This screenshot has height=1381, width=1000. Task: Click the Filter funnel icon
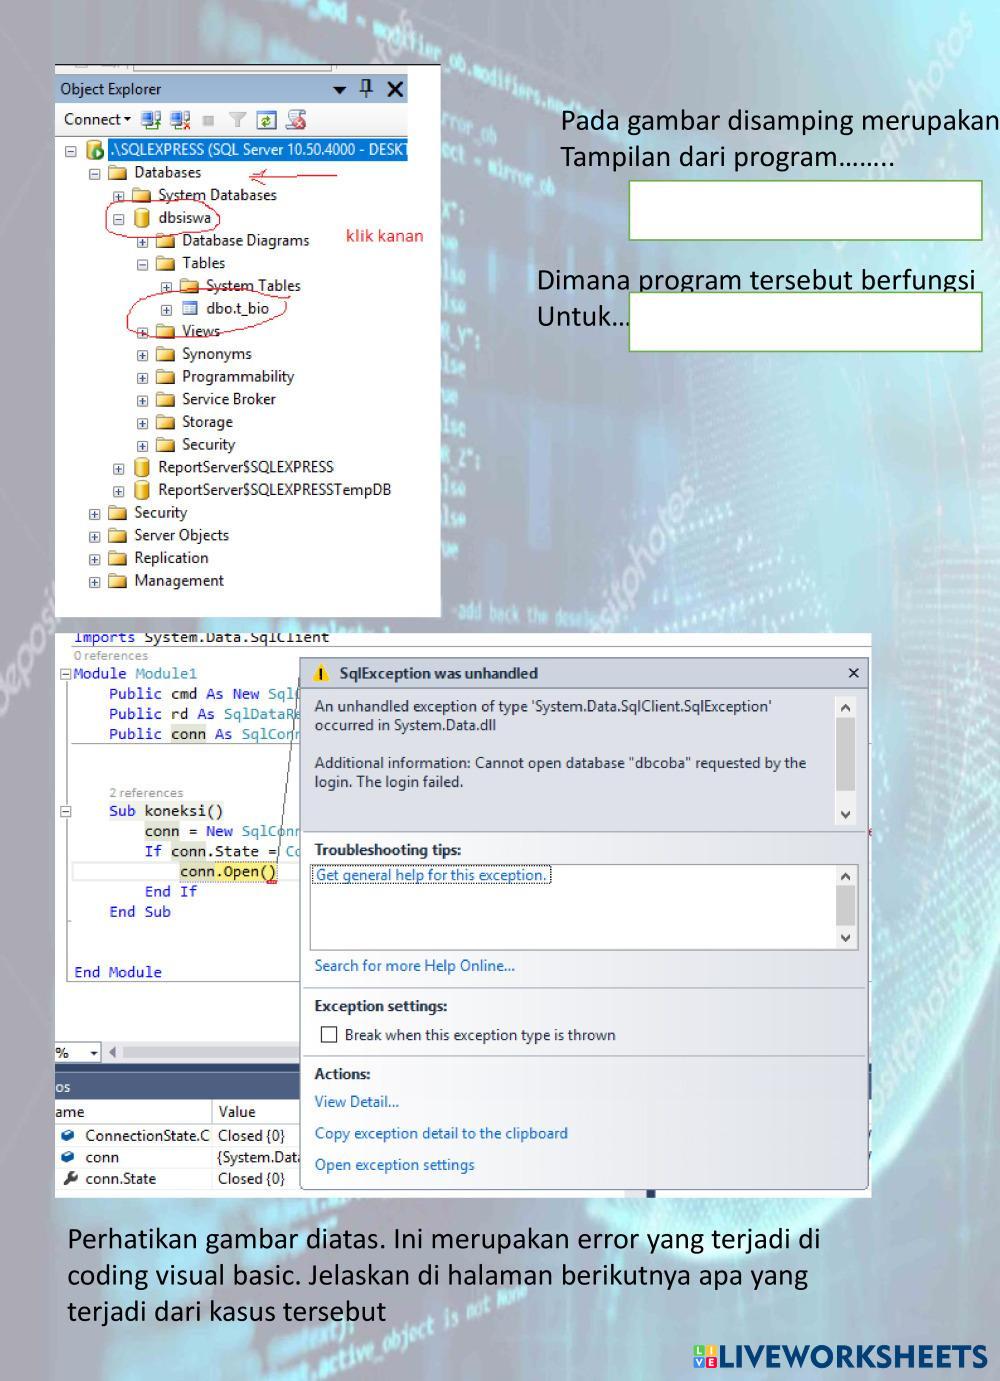coord(237,120)
